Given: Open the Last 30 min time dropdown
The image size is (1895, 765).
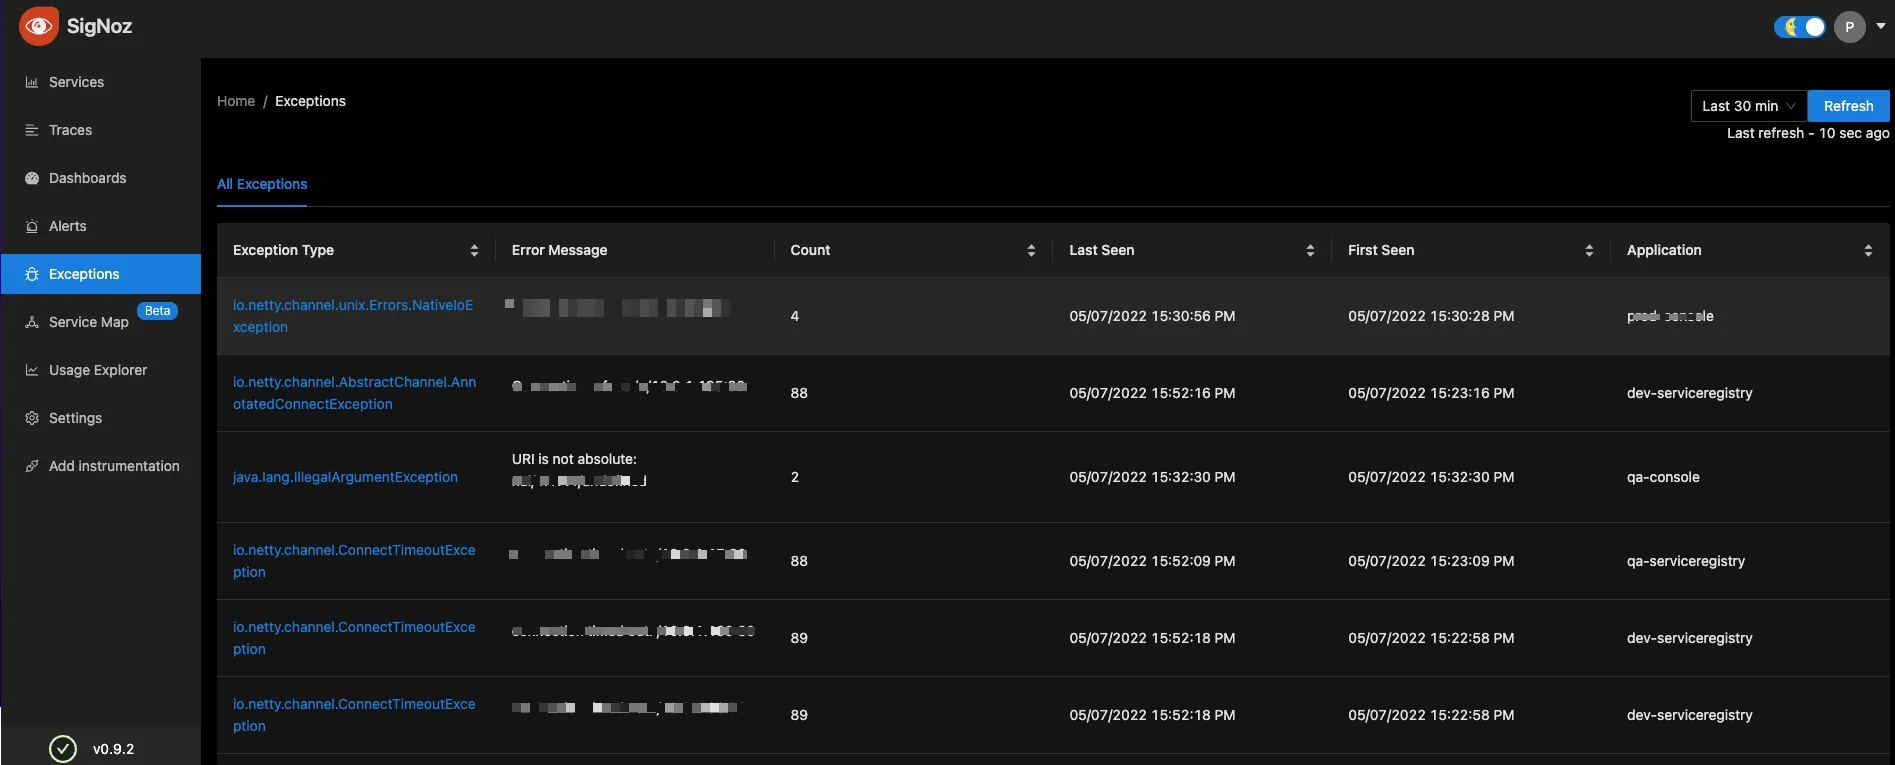Looking at the screenshot, I should pos(1749,106).
